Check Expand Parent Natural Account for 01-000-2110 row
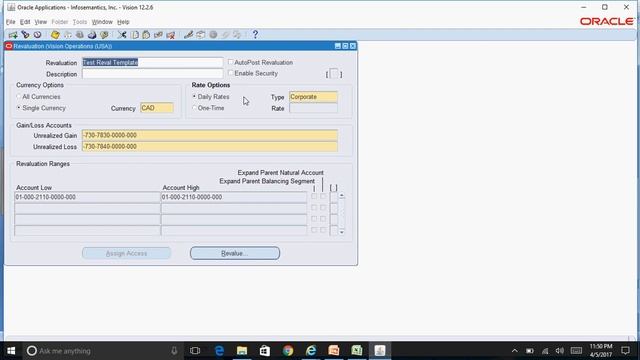The height and width of the screenshot is (360, 640). pyautogui.click(x=323, y=196)
